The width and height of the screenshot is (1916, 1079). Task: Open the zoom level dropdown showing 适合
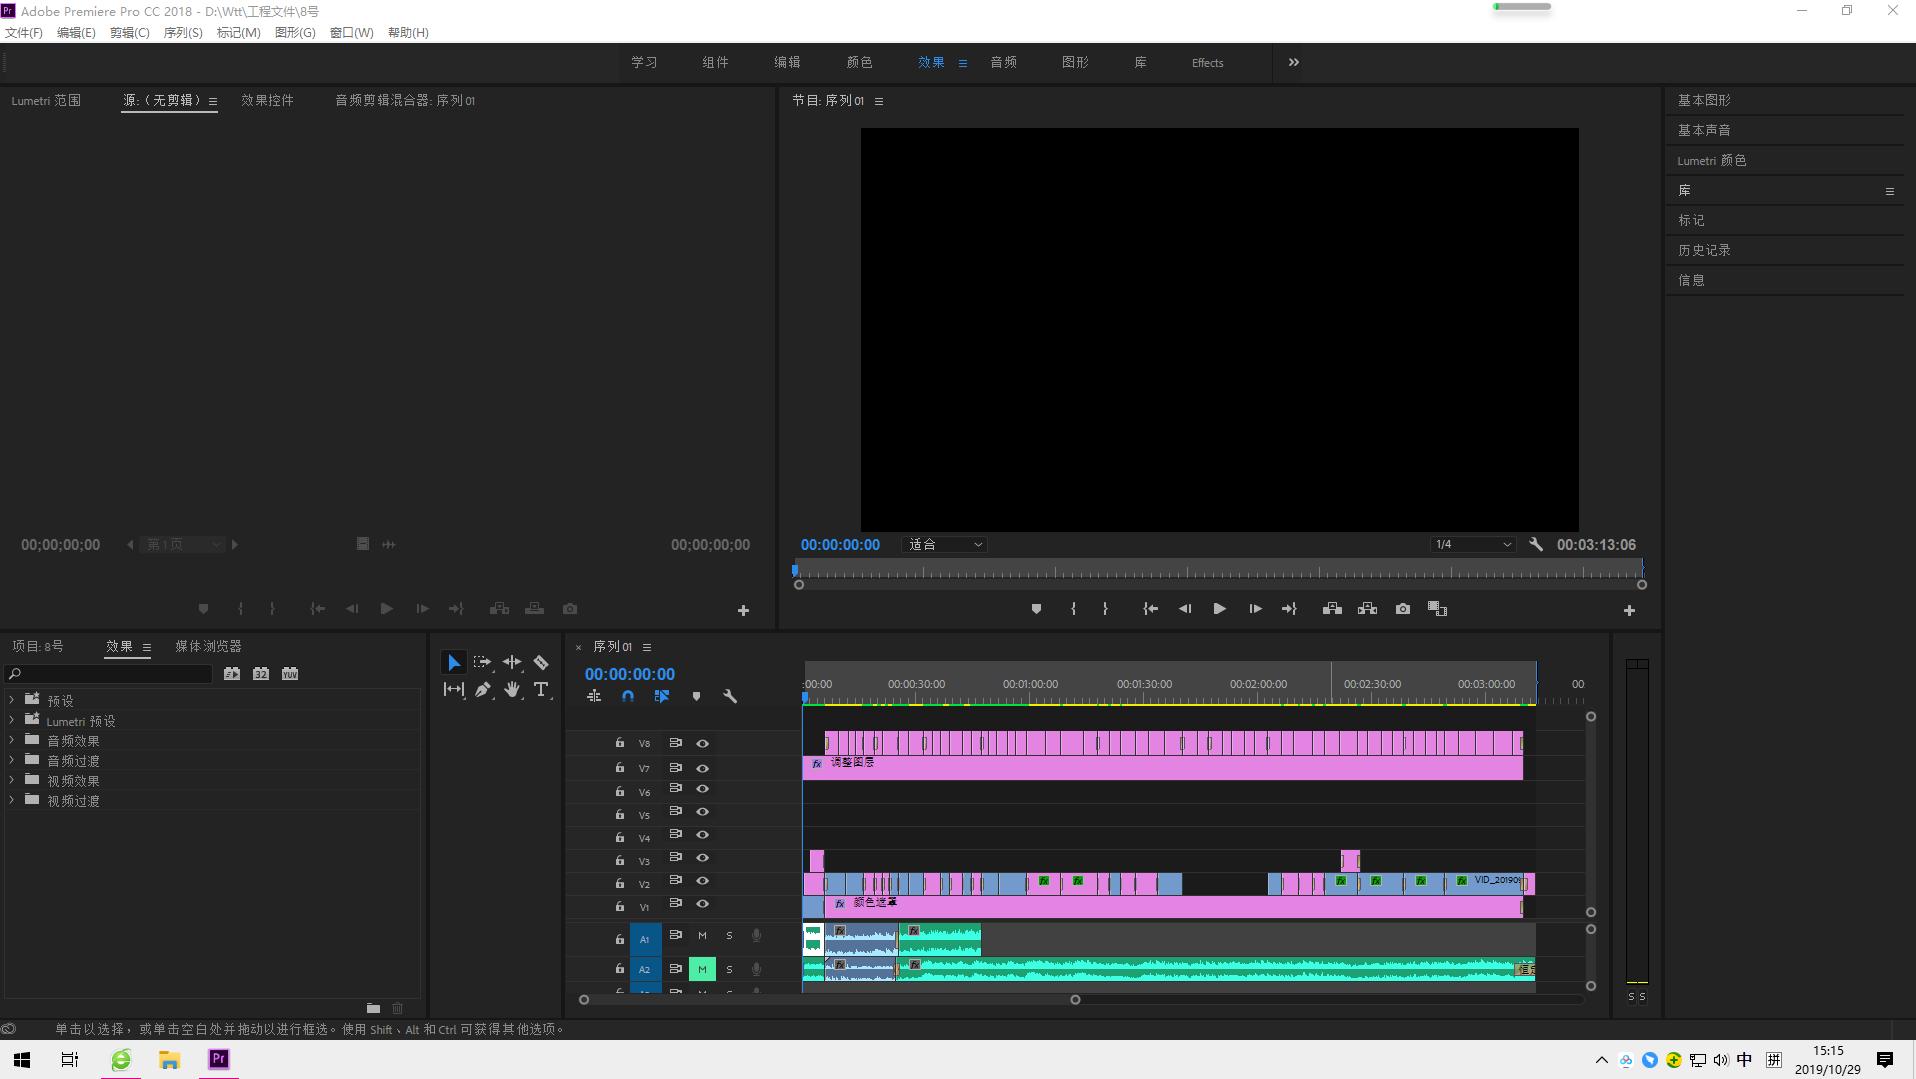(x=945, y=545)
